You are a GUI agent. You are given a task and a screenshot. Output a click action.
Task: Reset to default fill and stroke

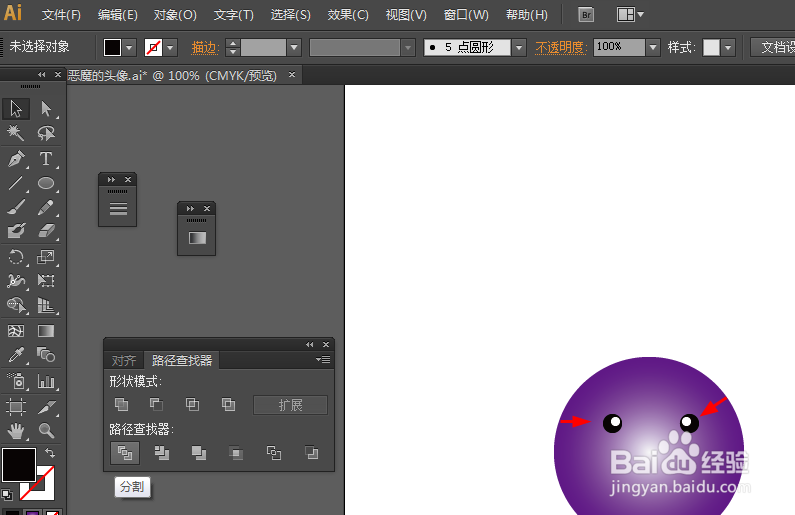(7, 494)
